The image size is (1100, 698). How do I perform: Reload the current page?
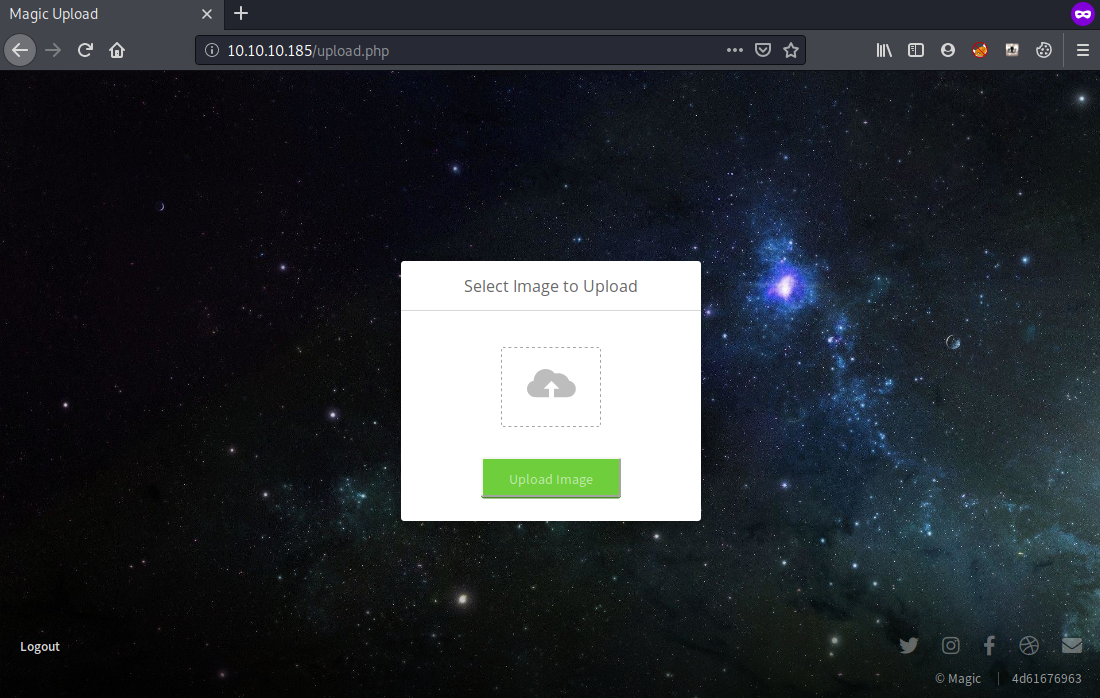pyautogui.click(x=86, y=50)
